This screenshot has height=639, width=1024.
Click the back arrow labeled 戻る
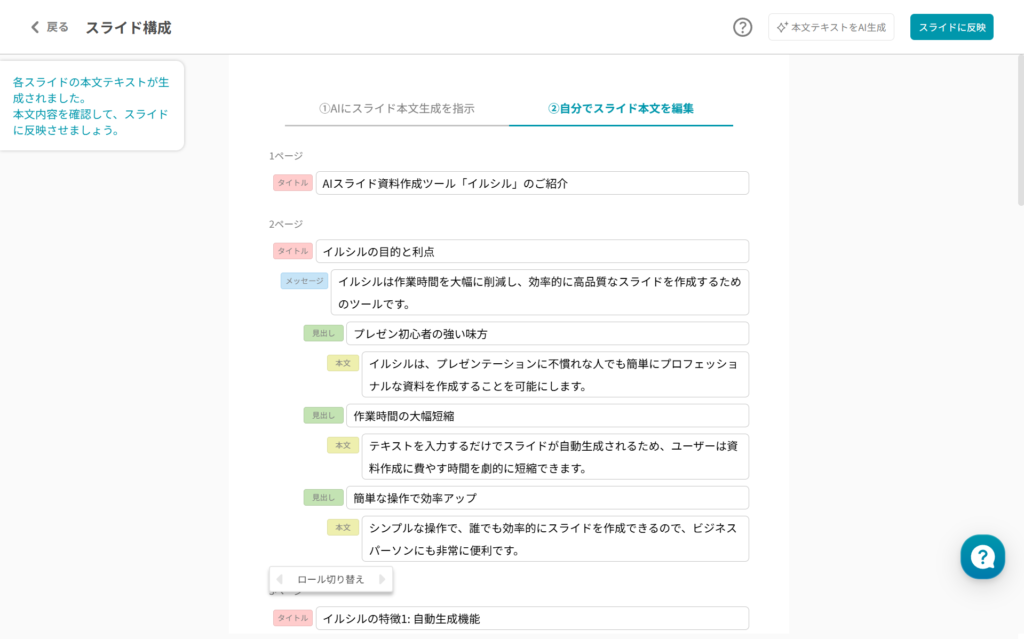coord(50,27)
